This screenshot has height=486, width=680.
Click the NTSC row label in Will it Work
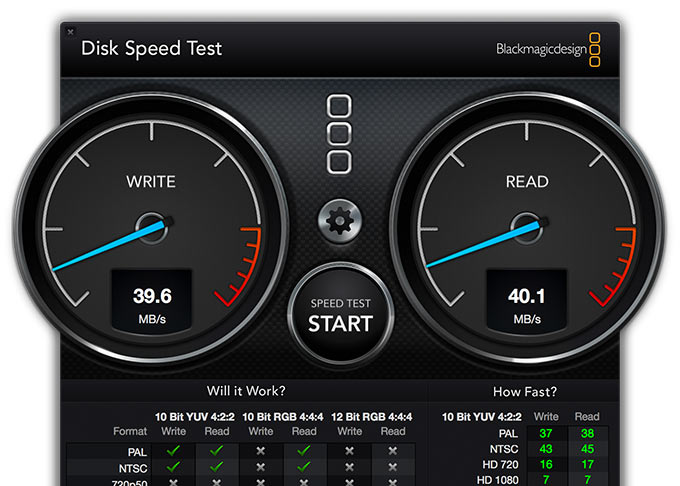pos(133,469)
